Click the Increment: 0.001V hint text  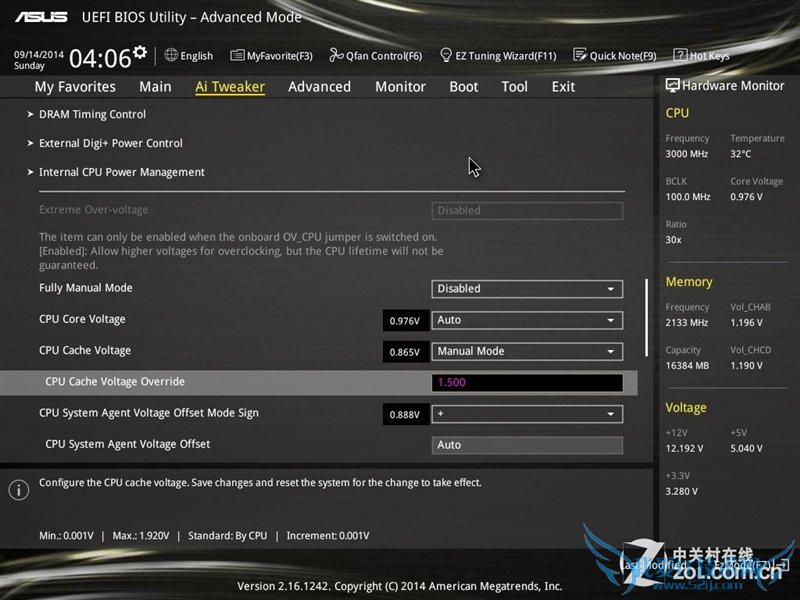tap(328, 536)
